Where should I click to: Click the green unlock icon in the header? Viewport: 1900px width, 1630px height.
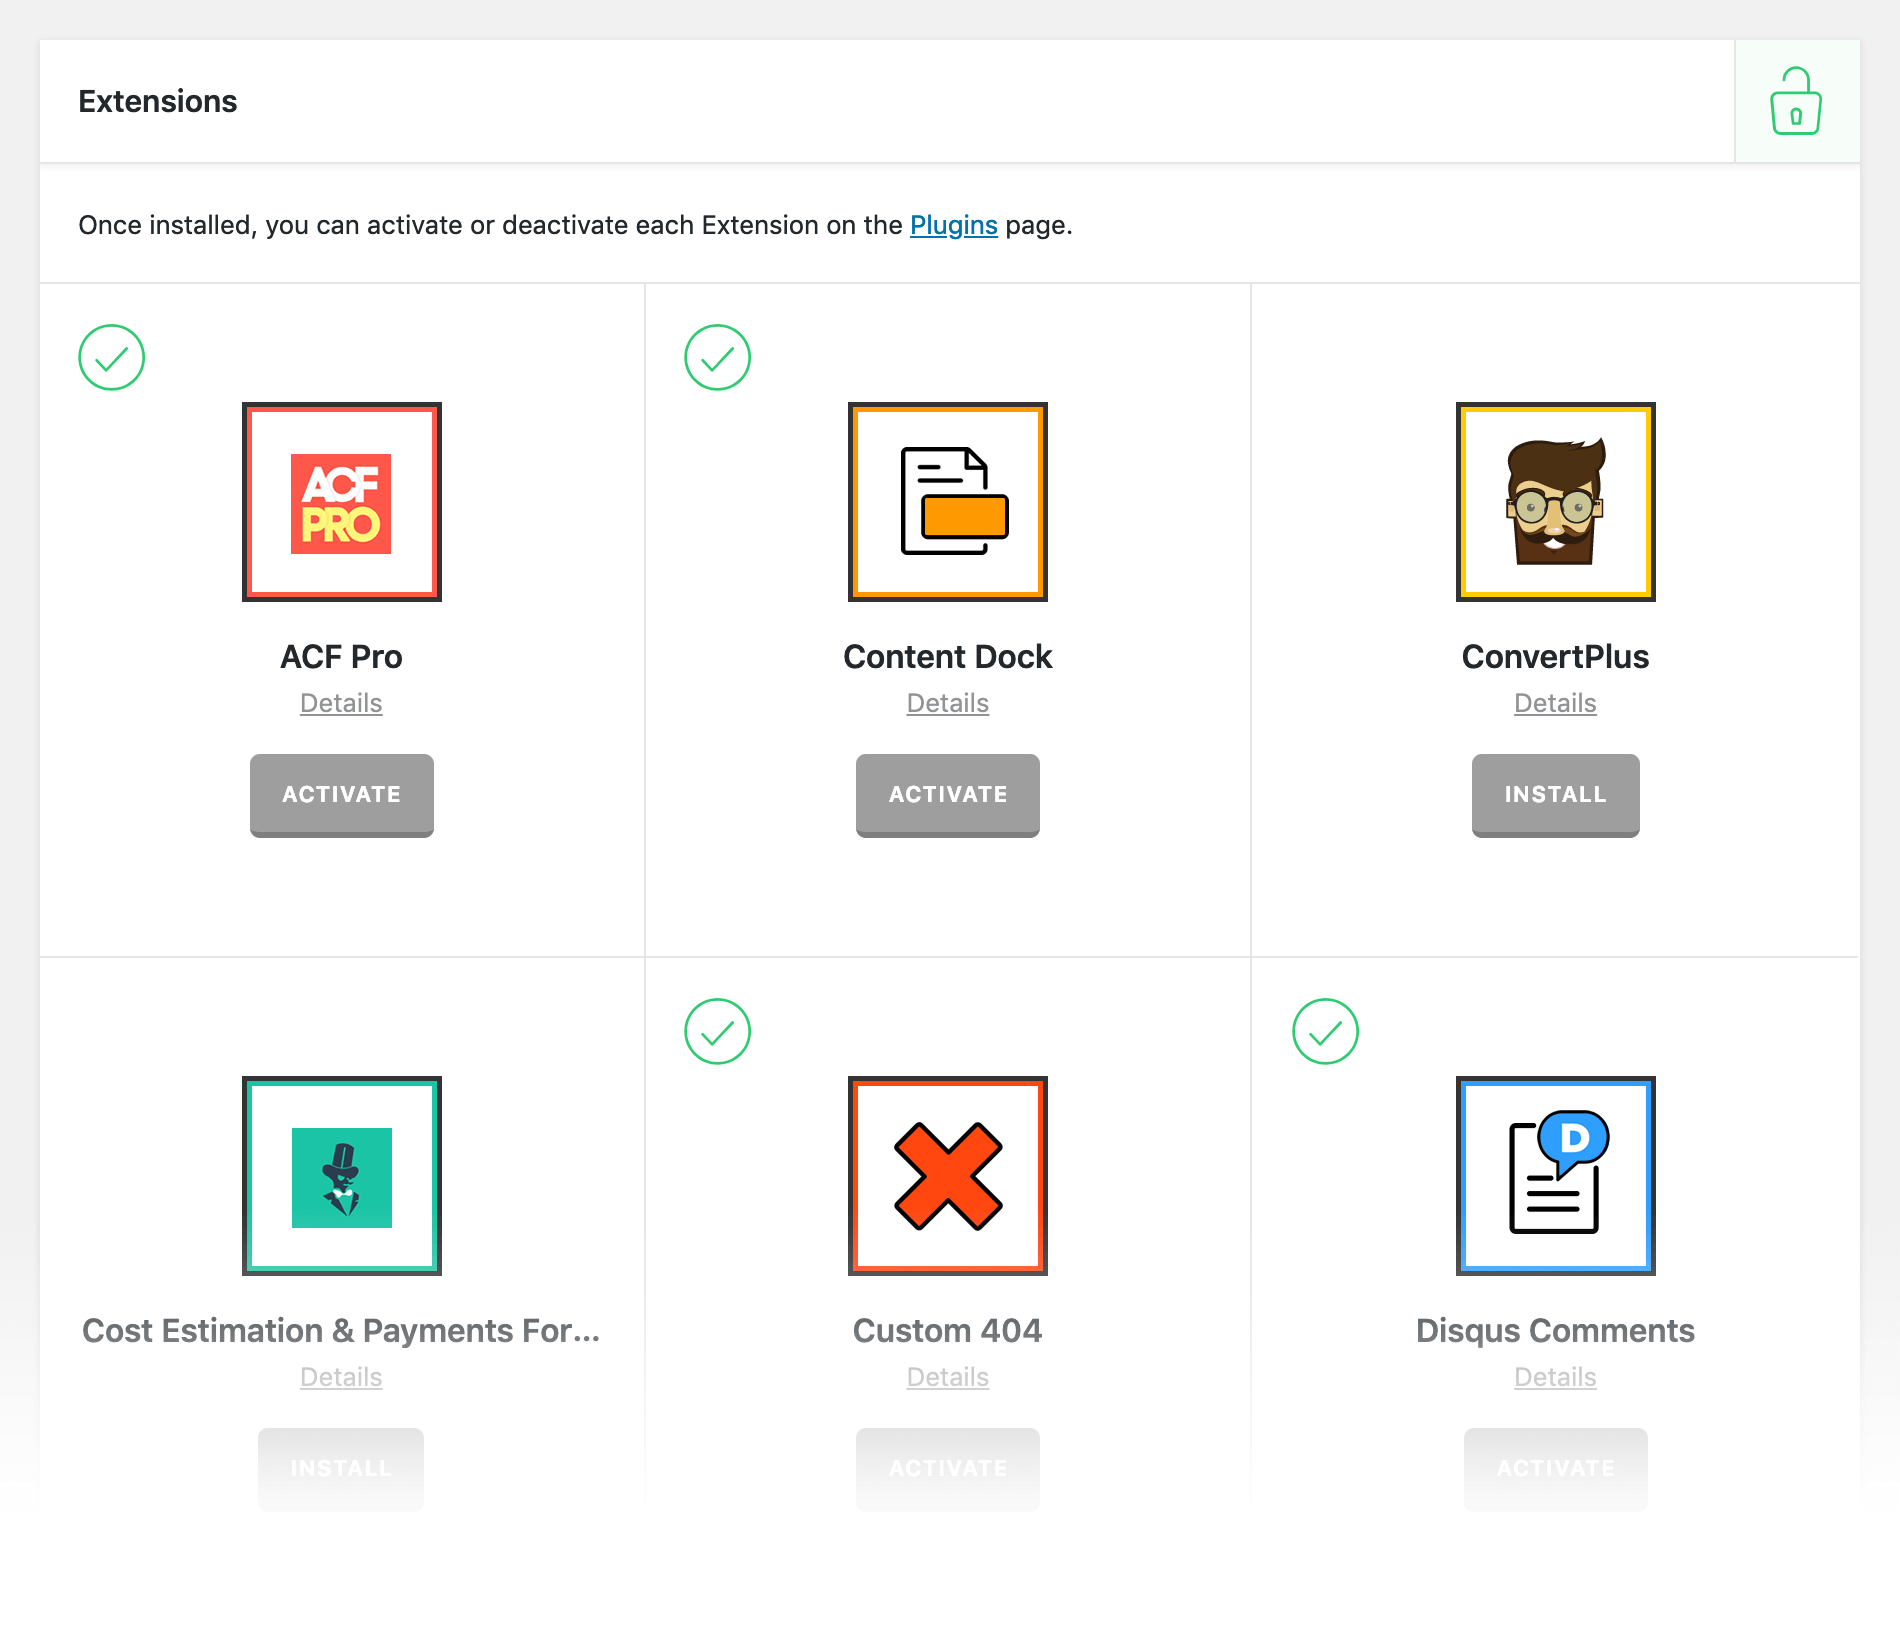(x=1795, y=103)
